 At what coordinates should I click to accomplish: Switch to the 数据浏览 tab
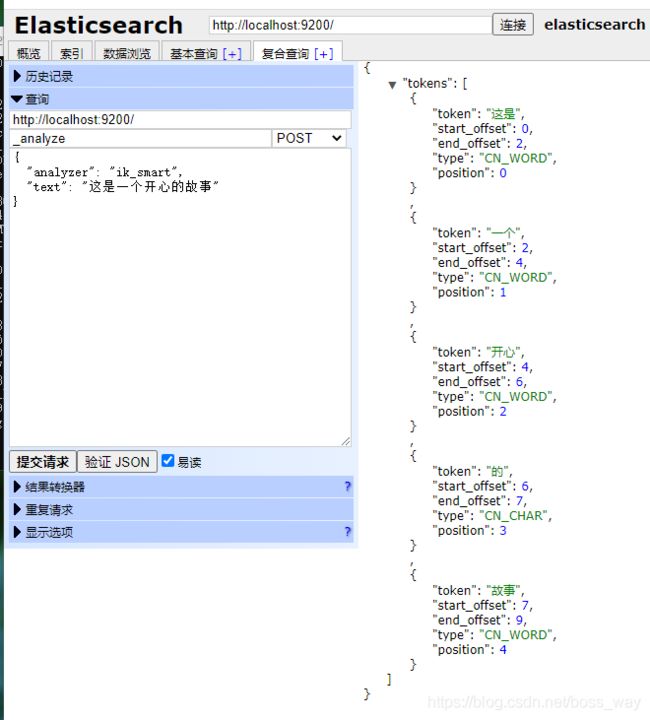[127, 53]
